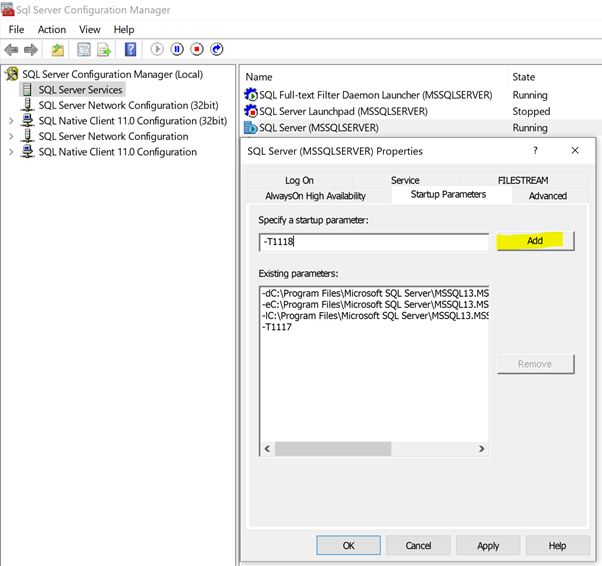602x566 pixels.
Task: Select the -eC:\Program Files parameter row
Action: point(375,304)
